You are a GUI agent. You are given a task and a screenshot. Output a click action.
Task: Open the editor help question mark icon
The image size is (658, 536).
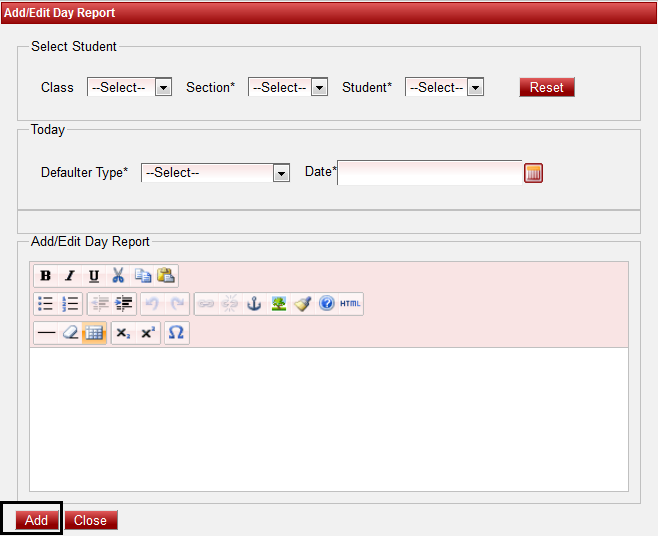click(326, 304)
